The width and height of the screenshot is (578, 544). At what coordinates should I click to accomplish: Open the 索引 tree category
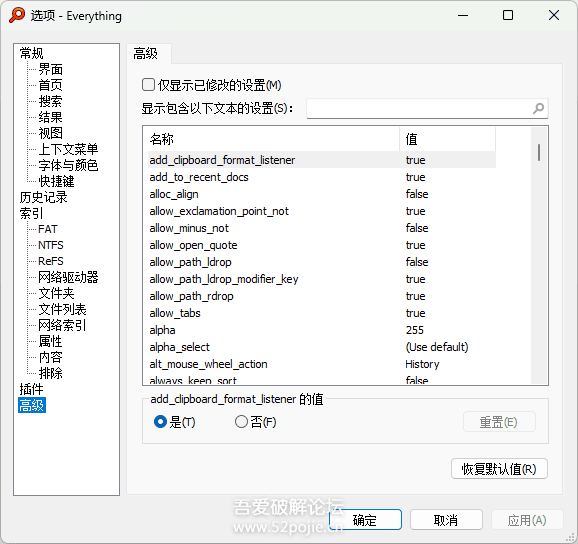[x=31, y=213]
